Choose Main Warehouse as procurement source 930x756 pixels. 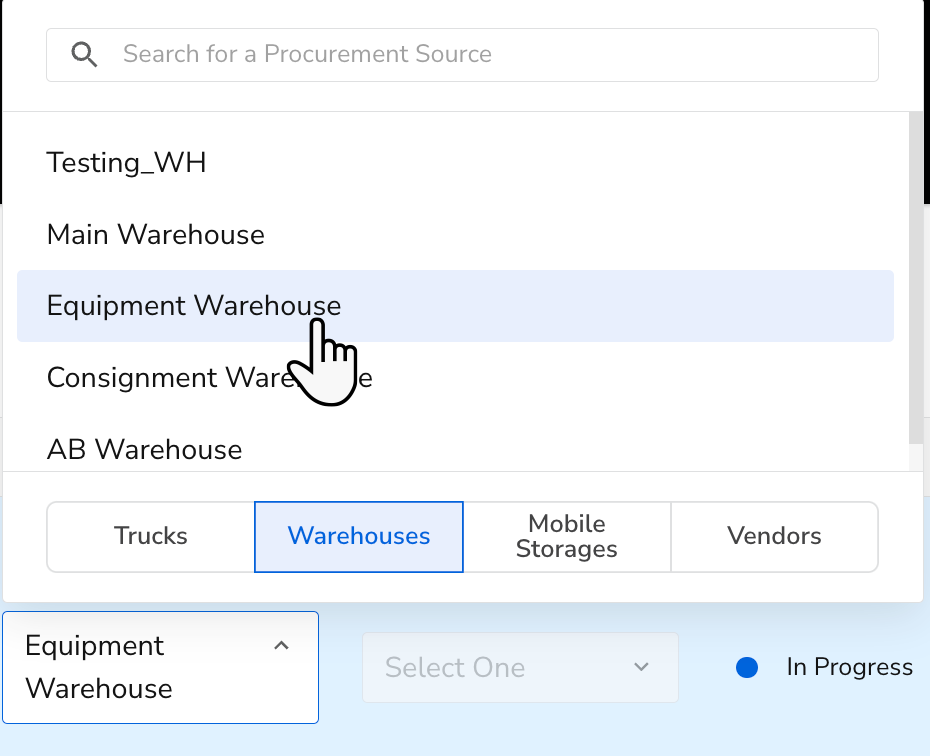(155, 234)
